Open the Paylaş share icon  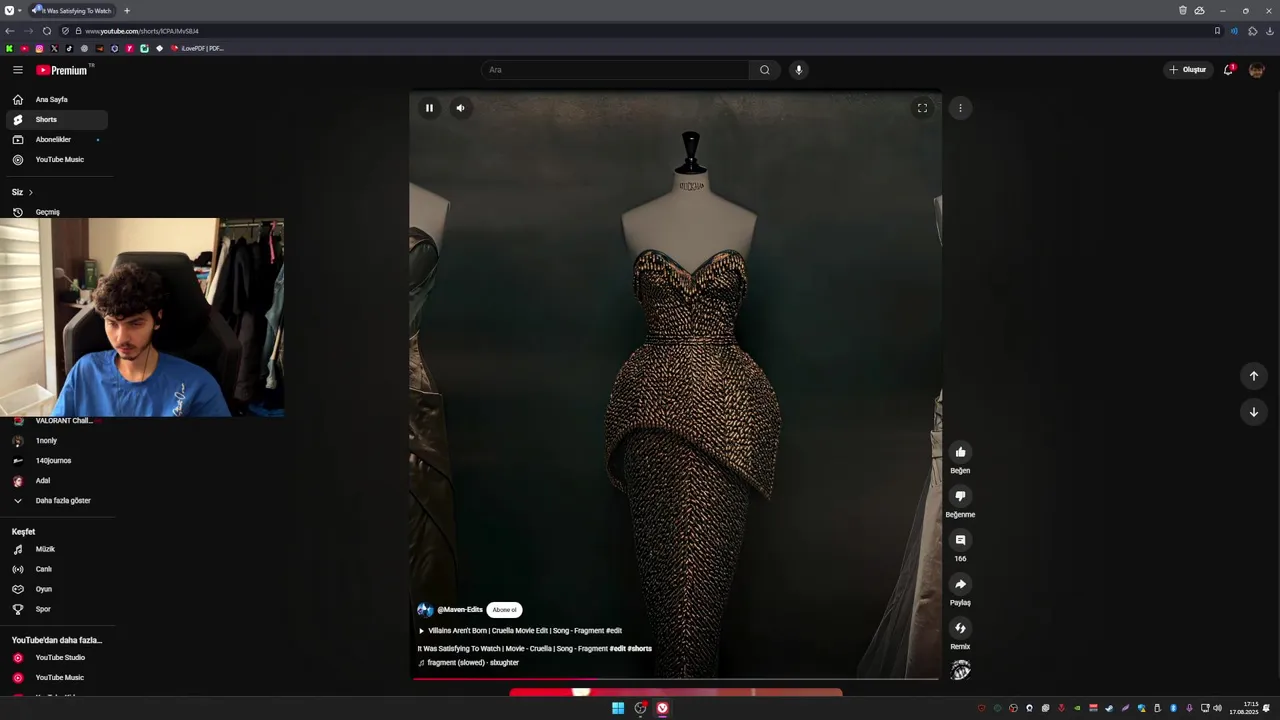pos(960,584)
